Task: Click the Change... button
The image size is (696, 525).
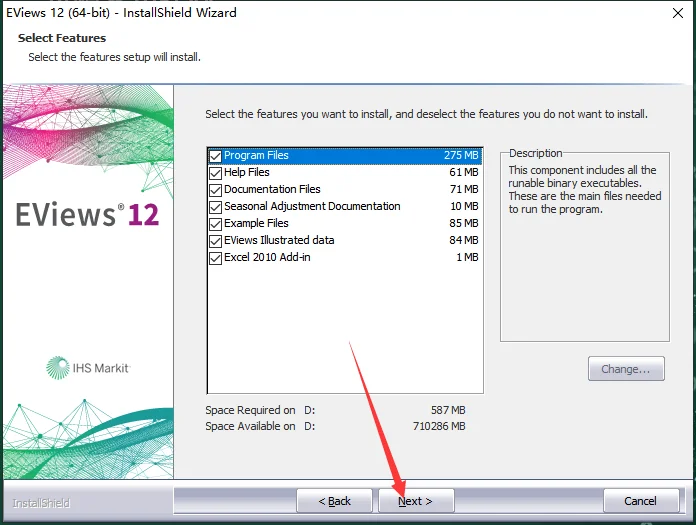Action: (626, 369)
